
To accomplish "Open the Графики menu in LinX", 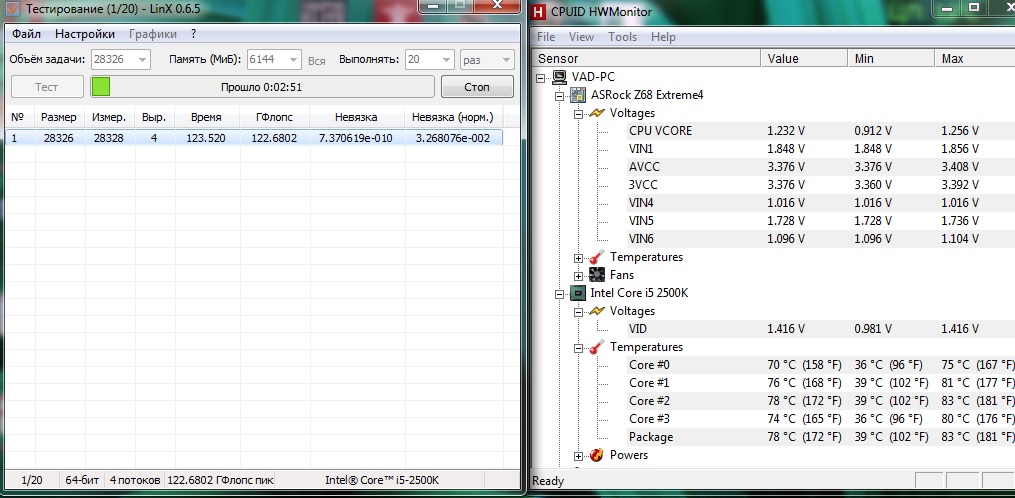I will coord(153,34).
